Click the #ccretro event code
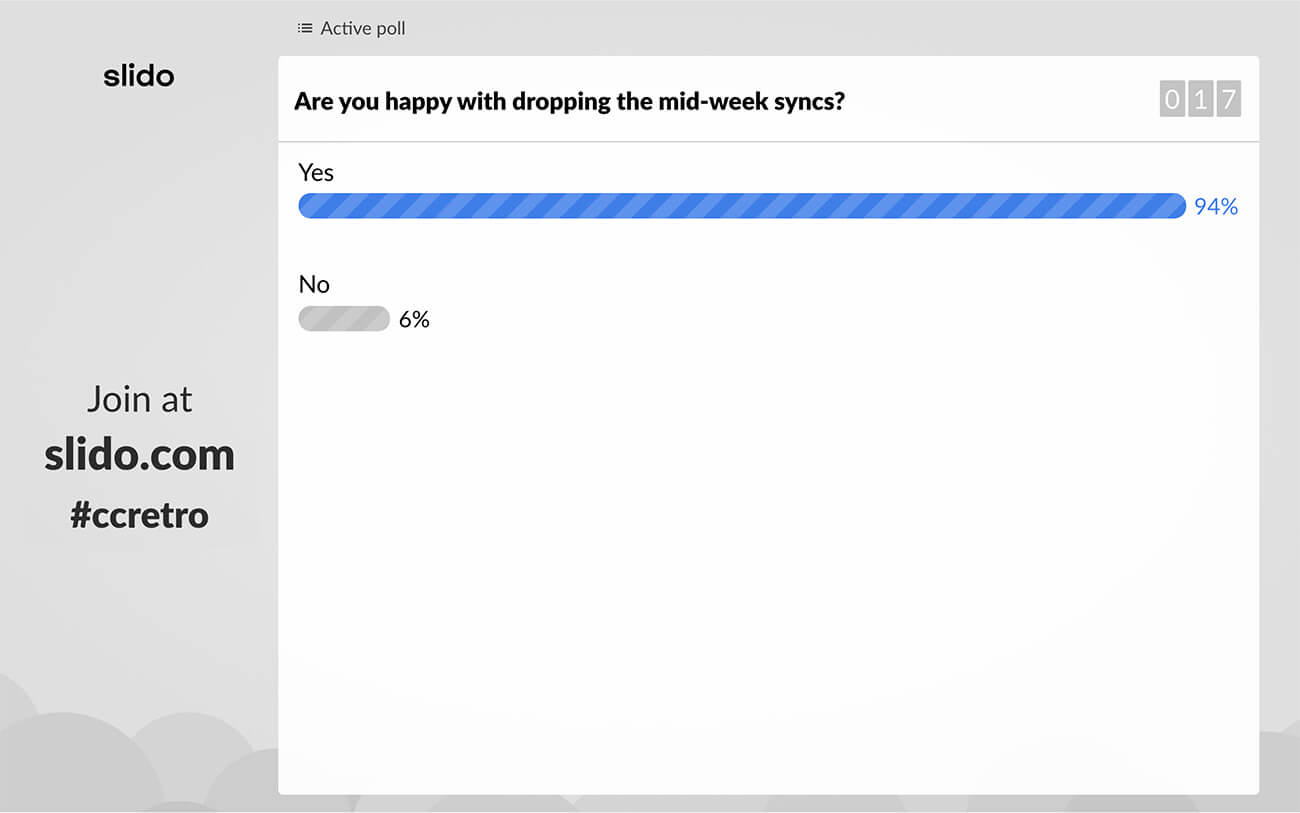Screen dimensions: 1300x813 pos(139,514)
